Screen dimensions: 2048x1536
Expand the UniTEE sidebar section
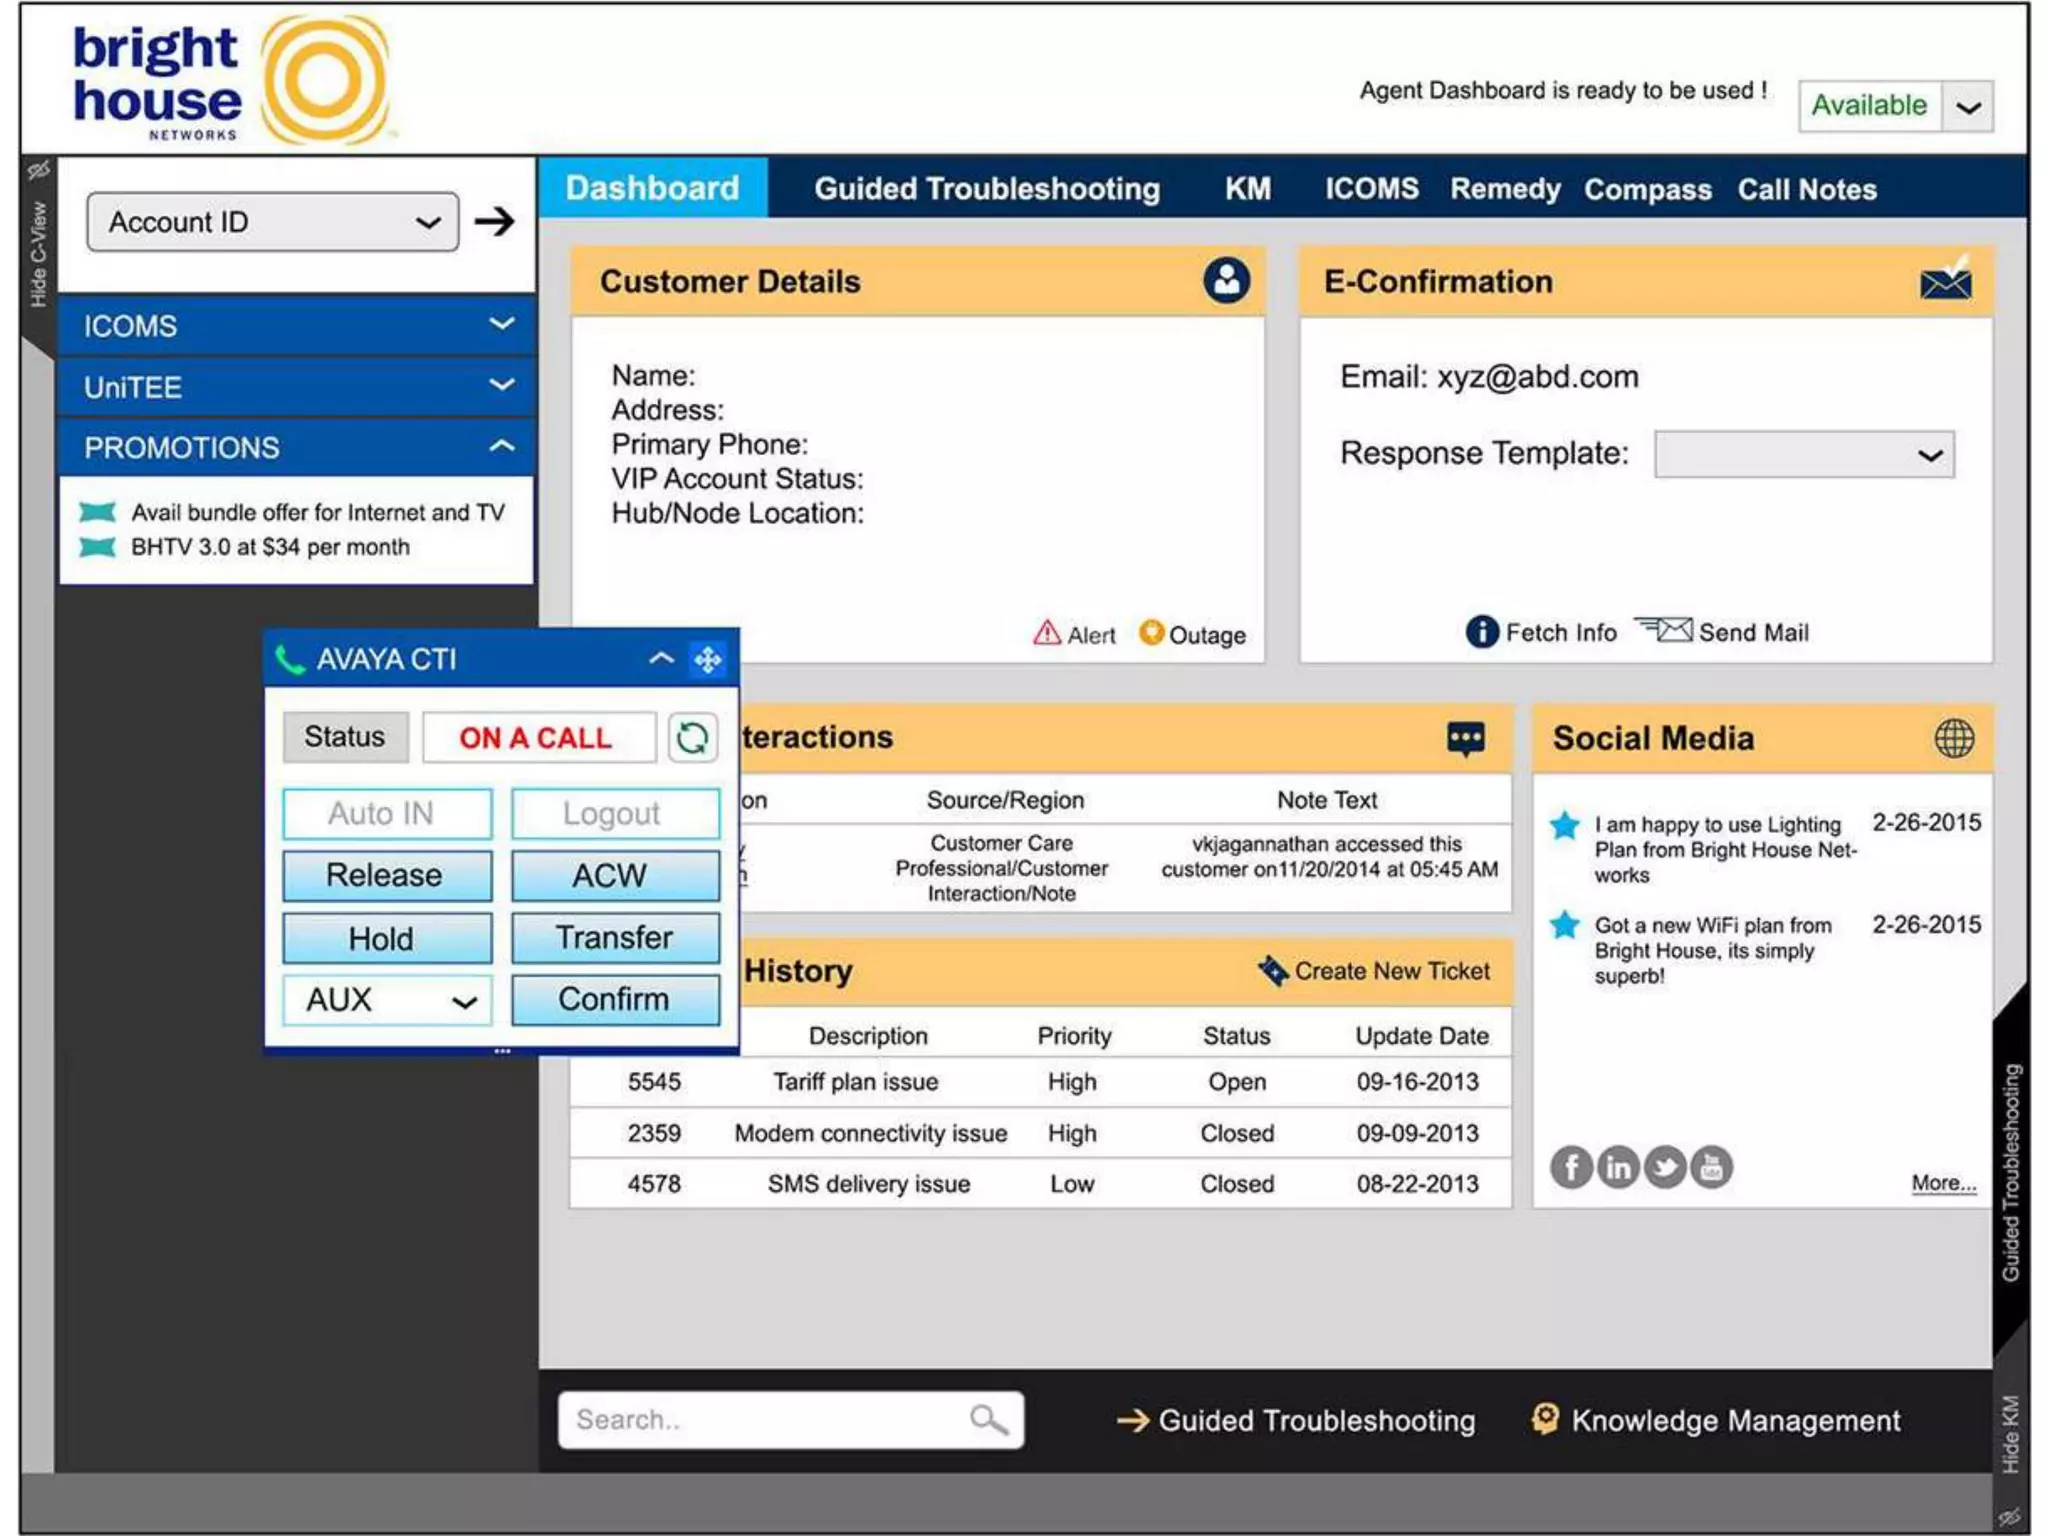[296, 387]
